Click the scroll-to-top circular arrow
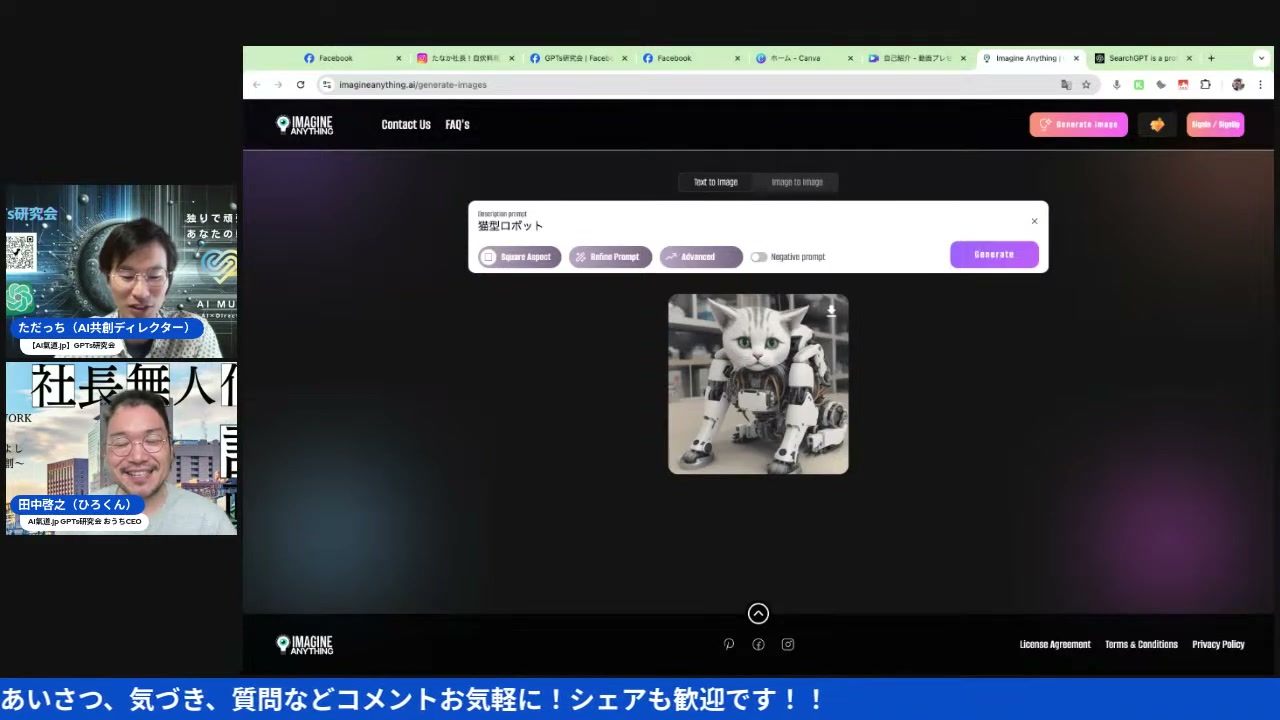This screenshot has height=720, width=1280. [x=758, y=614]
